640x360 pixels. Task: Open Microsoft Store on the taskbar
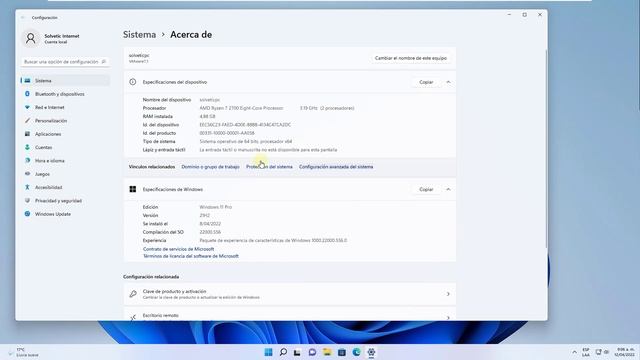(x=342, y=352)
